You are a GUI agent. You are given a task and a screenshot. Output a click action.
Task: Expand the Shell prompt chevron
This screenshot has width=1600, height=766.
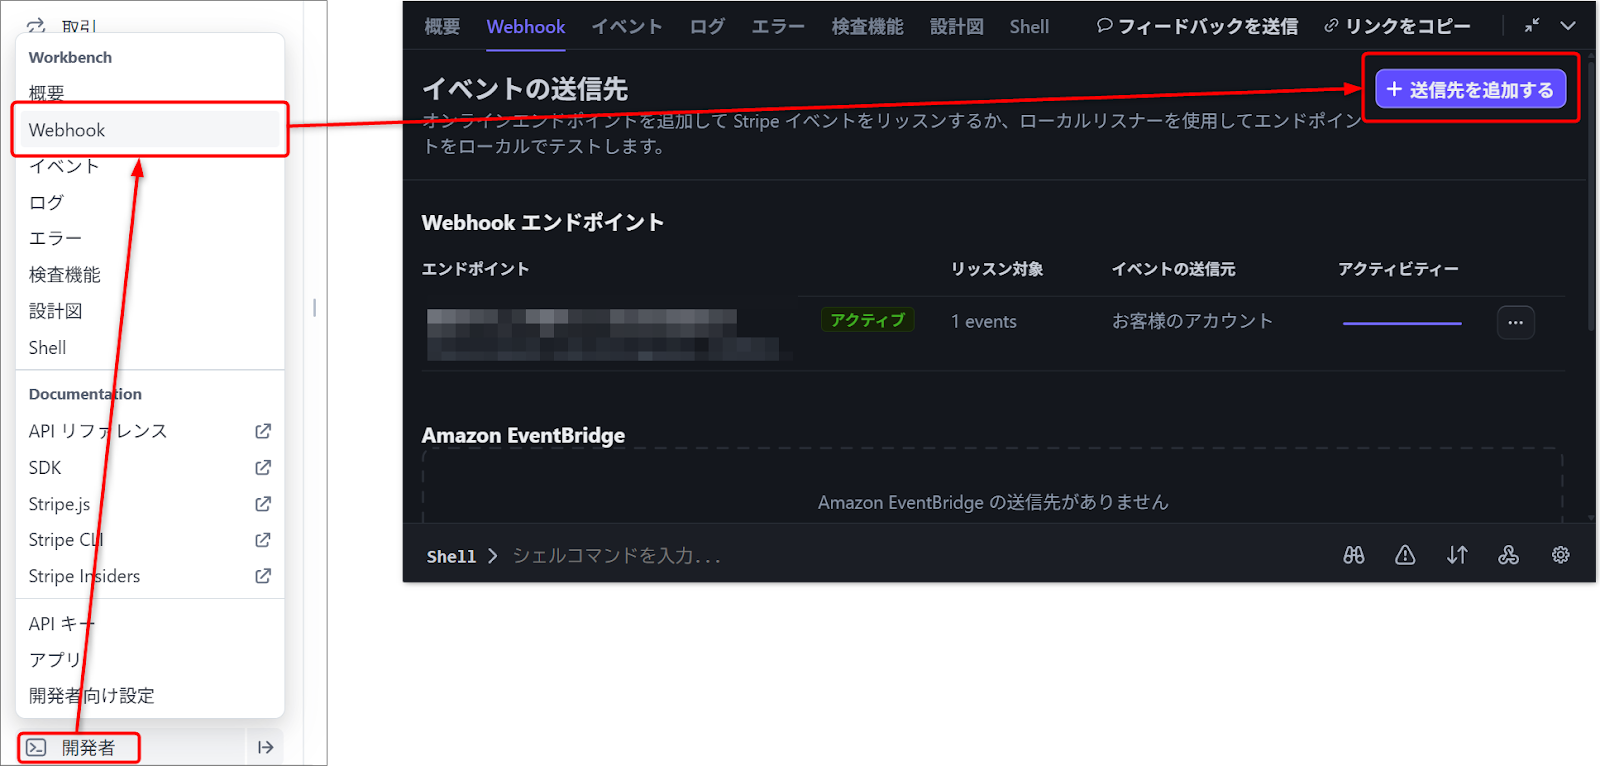point(492,556)
